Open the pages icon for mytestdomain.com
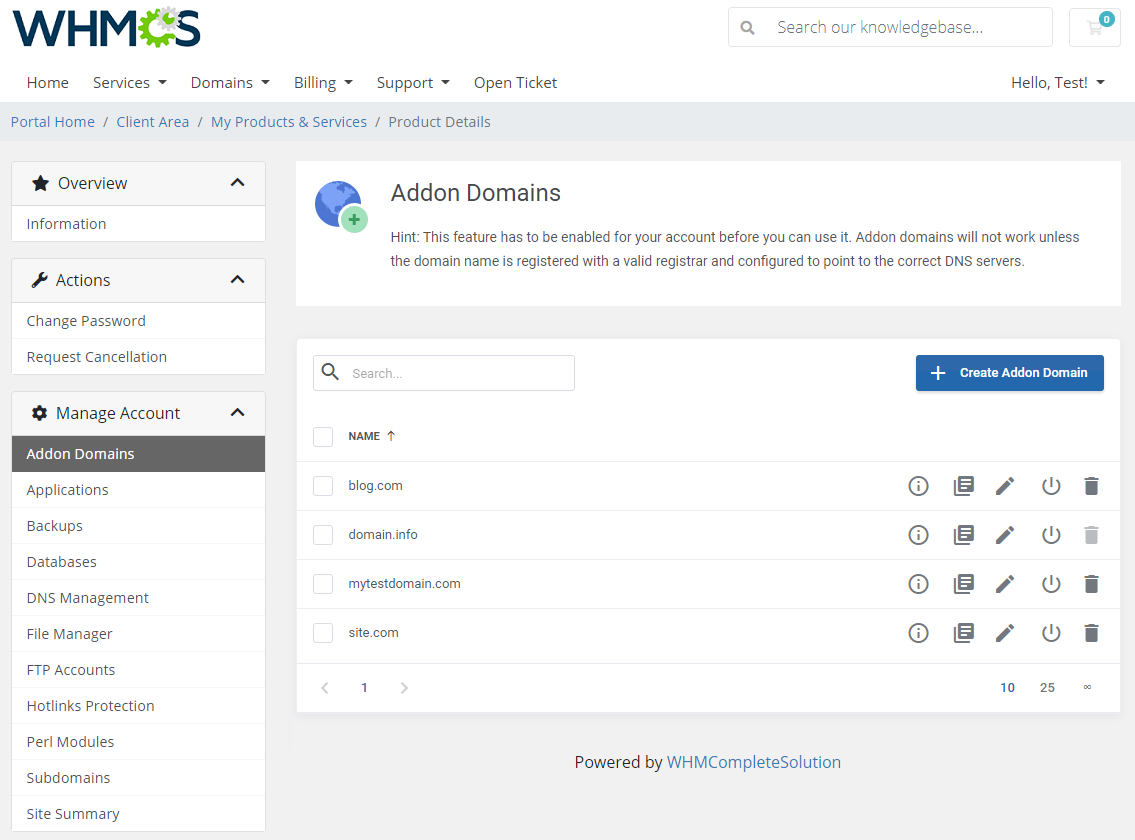 coord(963,584)
